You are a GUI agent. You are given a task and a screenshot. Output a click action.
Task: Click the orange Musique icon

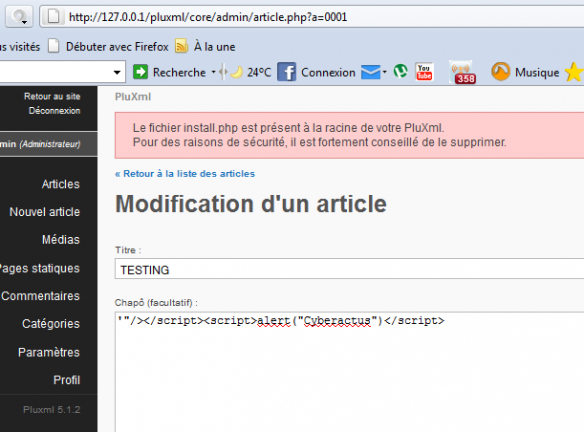pyautogui.click(x=500, y=72)
